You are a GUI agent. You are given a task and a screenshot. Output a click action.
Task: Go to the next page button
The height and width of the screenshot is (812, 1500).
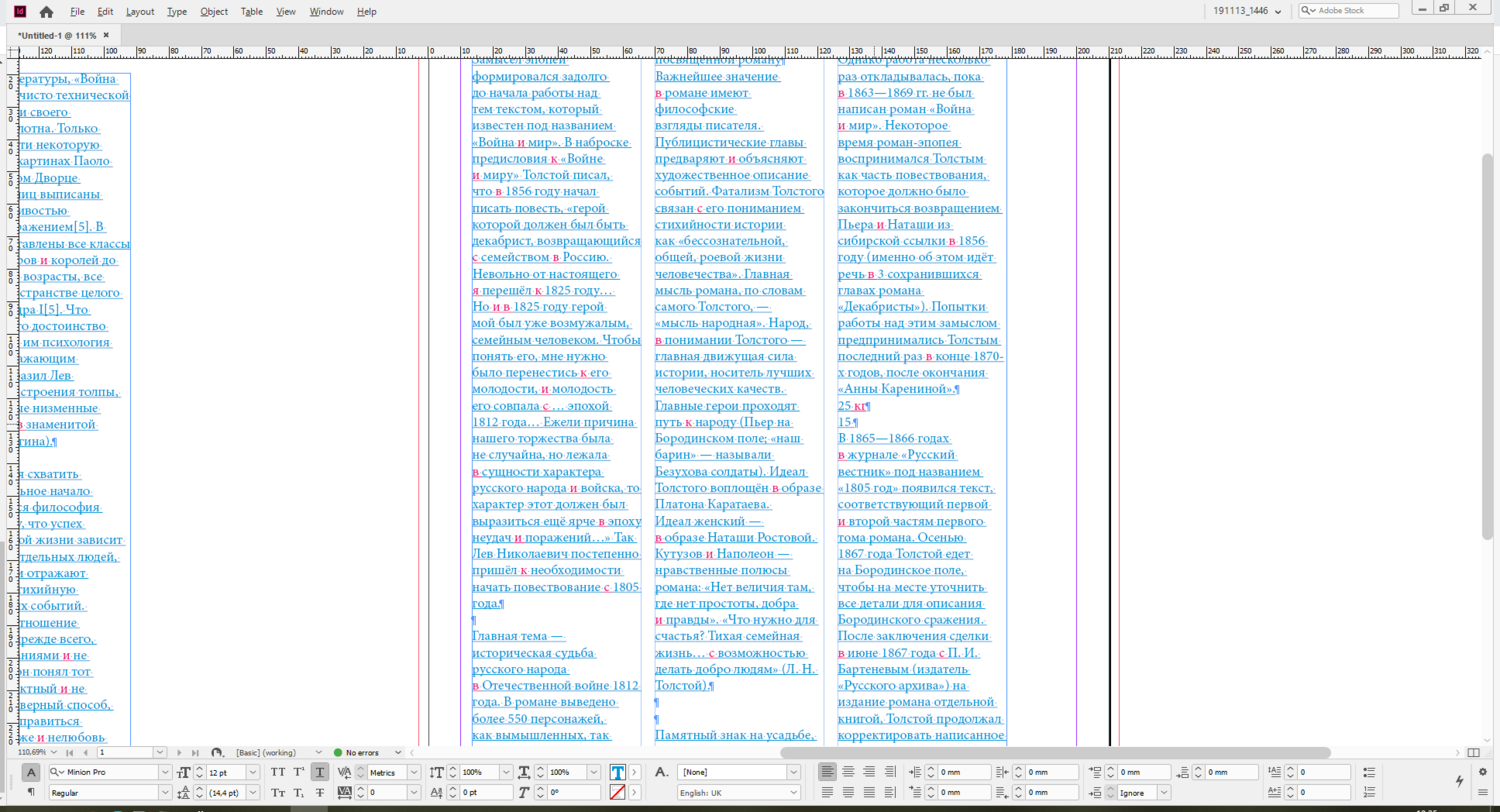[x=178, y=752]
